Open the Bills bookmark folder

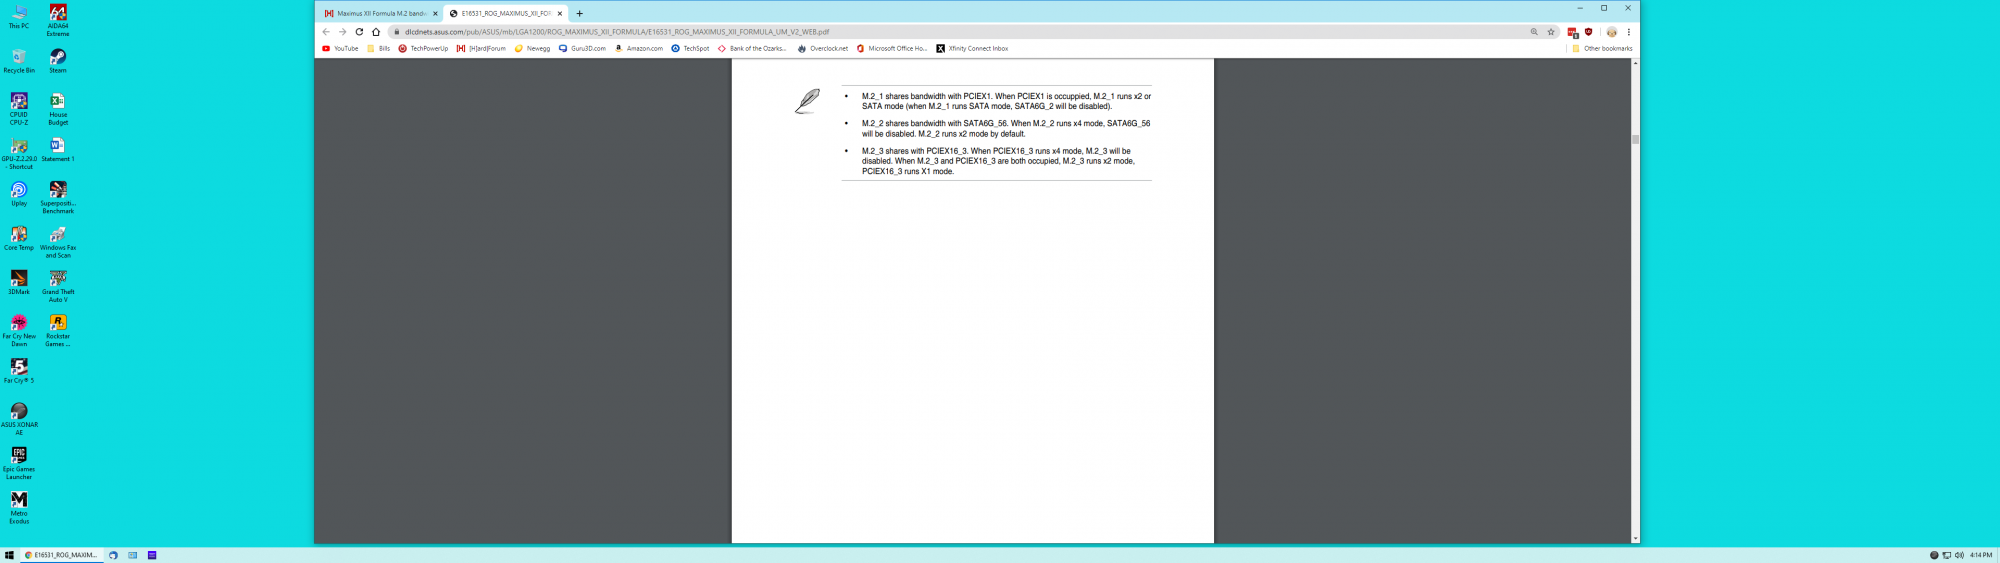click(379, 48)
